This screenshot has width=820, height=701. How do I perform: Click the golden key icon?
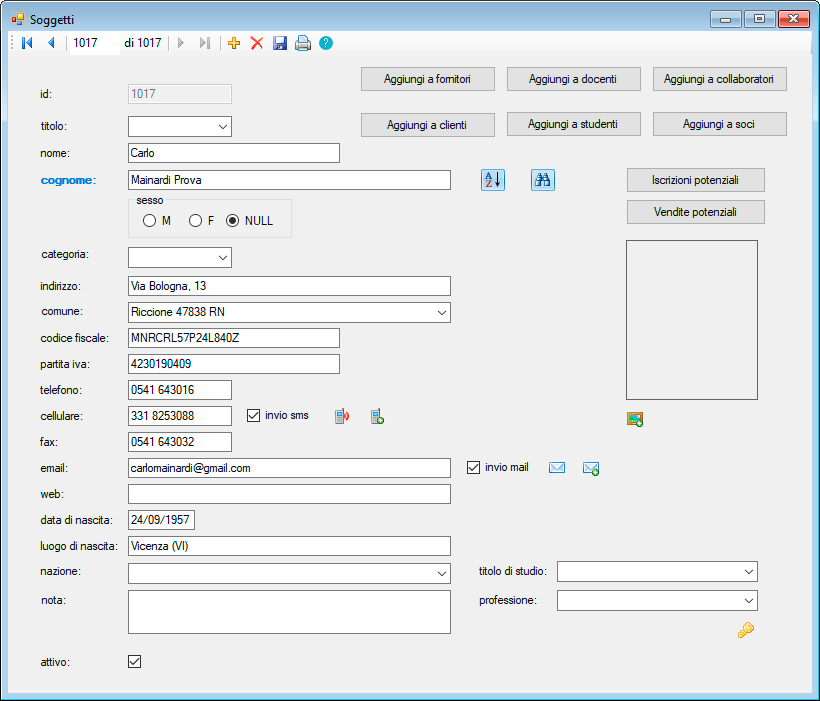click(746, 630)
